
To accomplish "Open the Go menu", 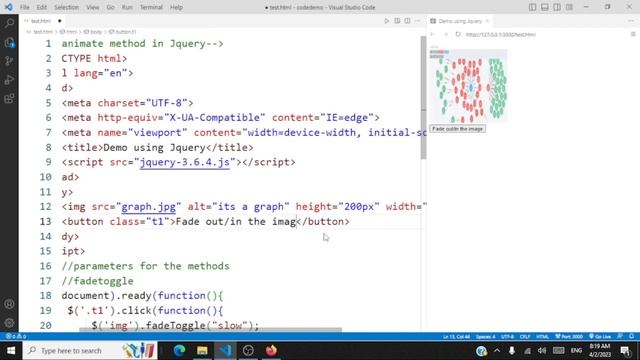I will pos(110,7).
